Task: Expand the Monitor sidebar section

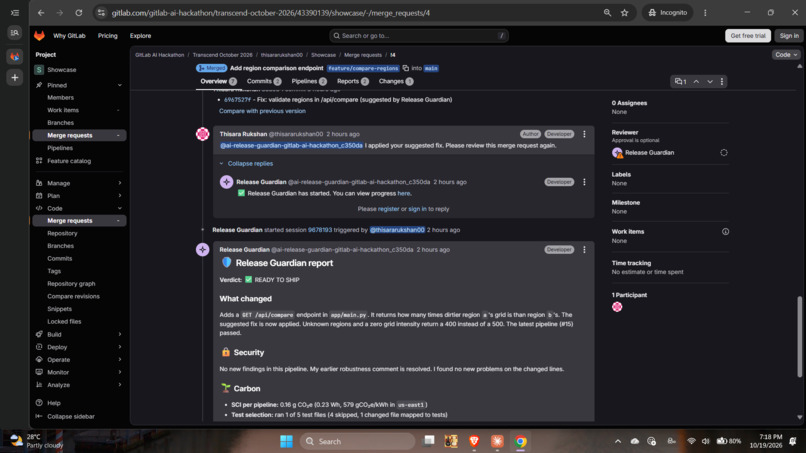Action: coord(120,372)
